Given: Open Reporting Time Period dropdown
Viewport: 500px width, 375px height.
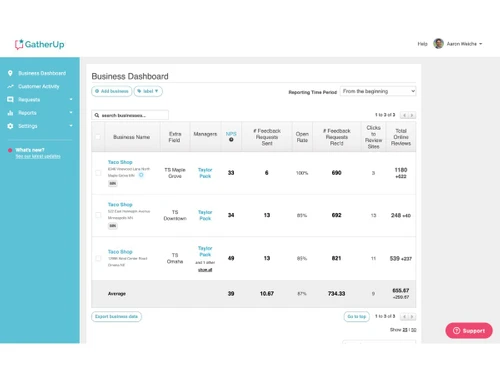Looking at the screenshot, I should point(378,91).
